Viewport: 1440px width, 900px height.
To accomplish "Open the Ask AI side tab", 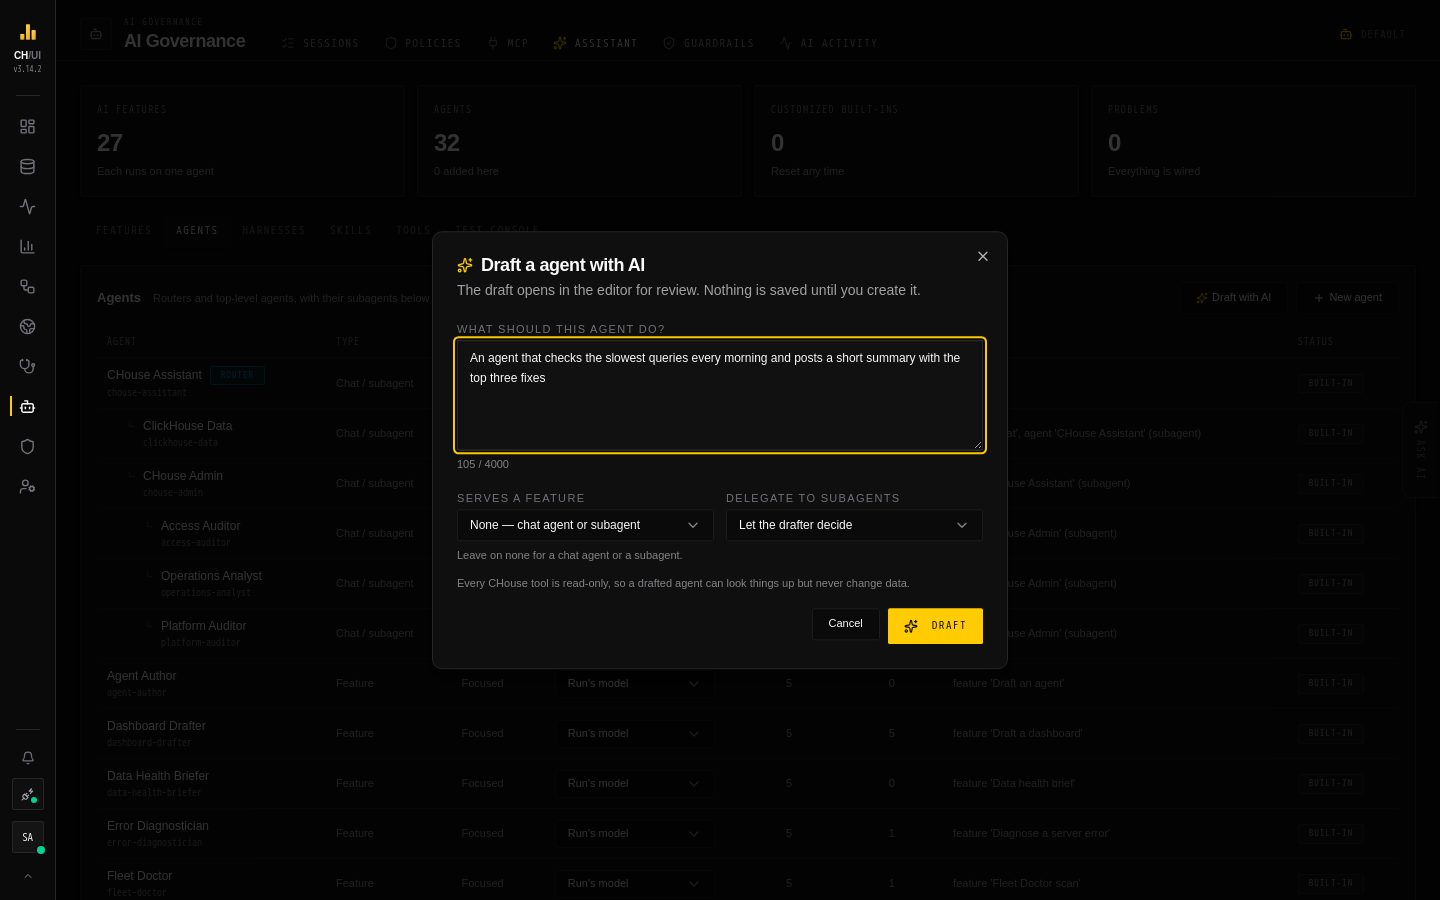I will point(1421,450).
